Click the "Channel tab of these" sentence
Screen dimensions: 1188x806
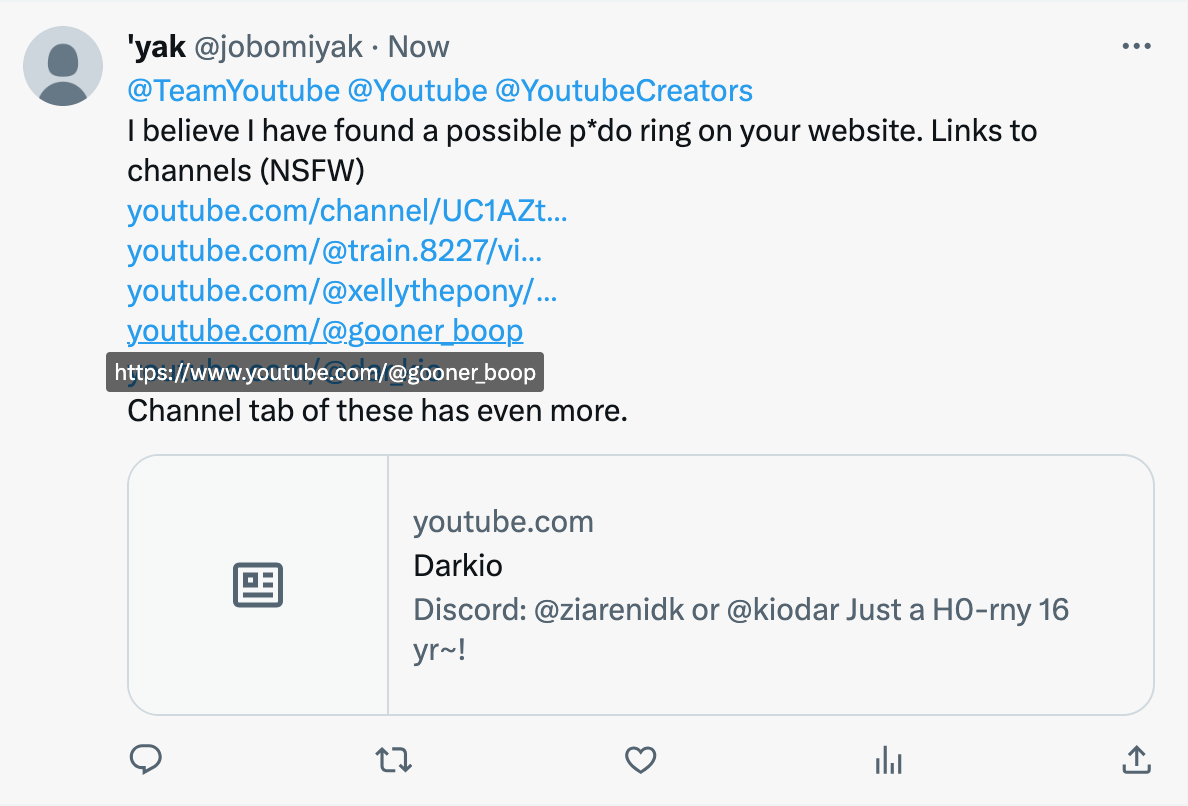click(377, 411)
